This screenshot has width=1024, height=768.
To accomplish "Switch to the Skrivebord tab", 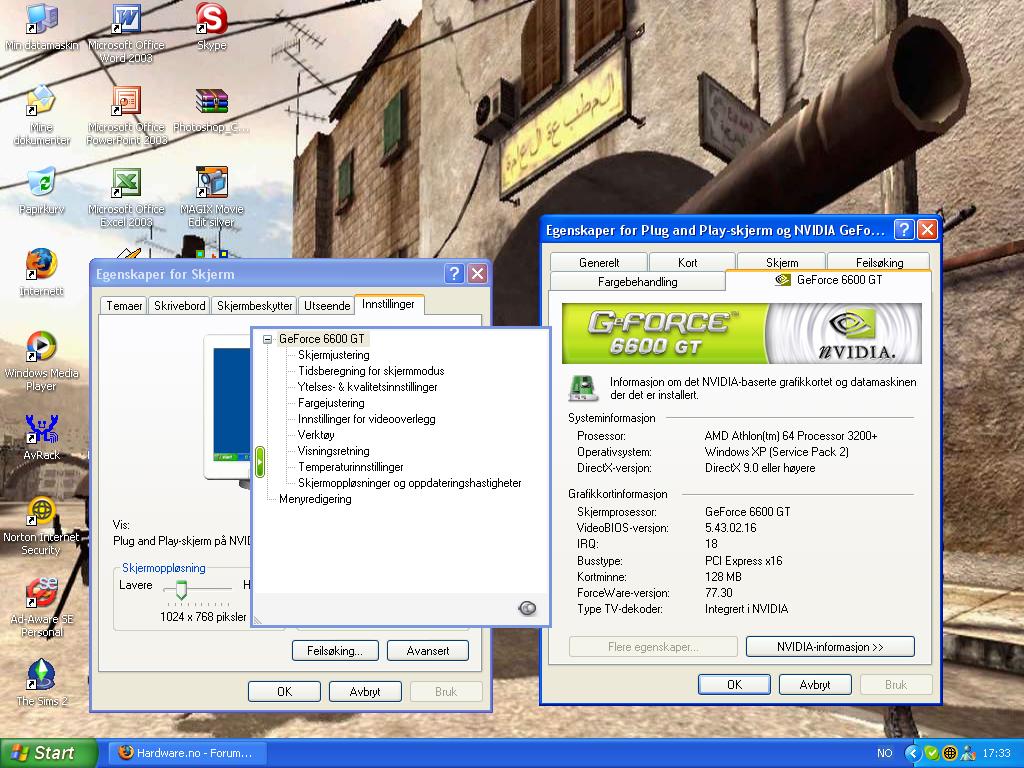I will point(180,306).
